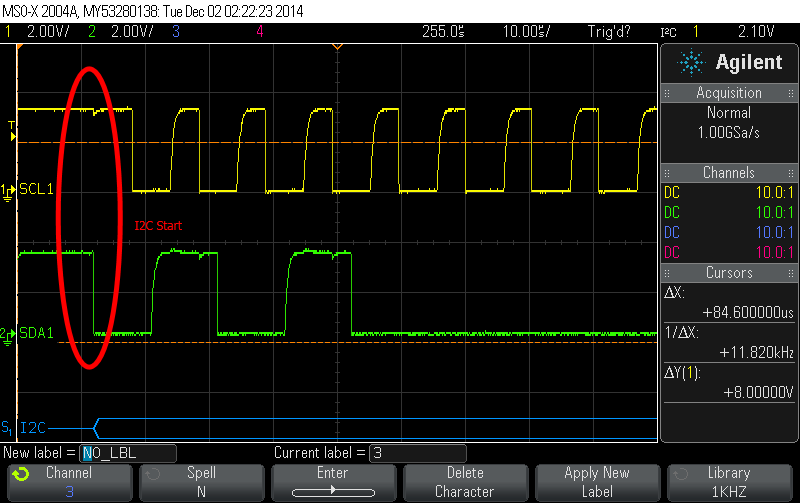Image resolution: width=800 pixels, height=503 pixels.
Task: Open the Channels panel header
Action: click(x=729, y=172)
